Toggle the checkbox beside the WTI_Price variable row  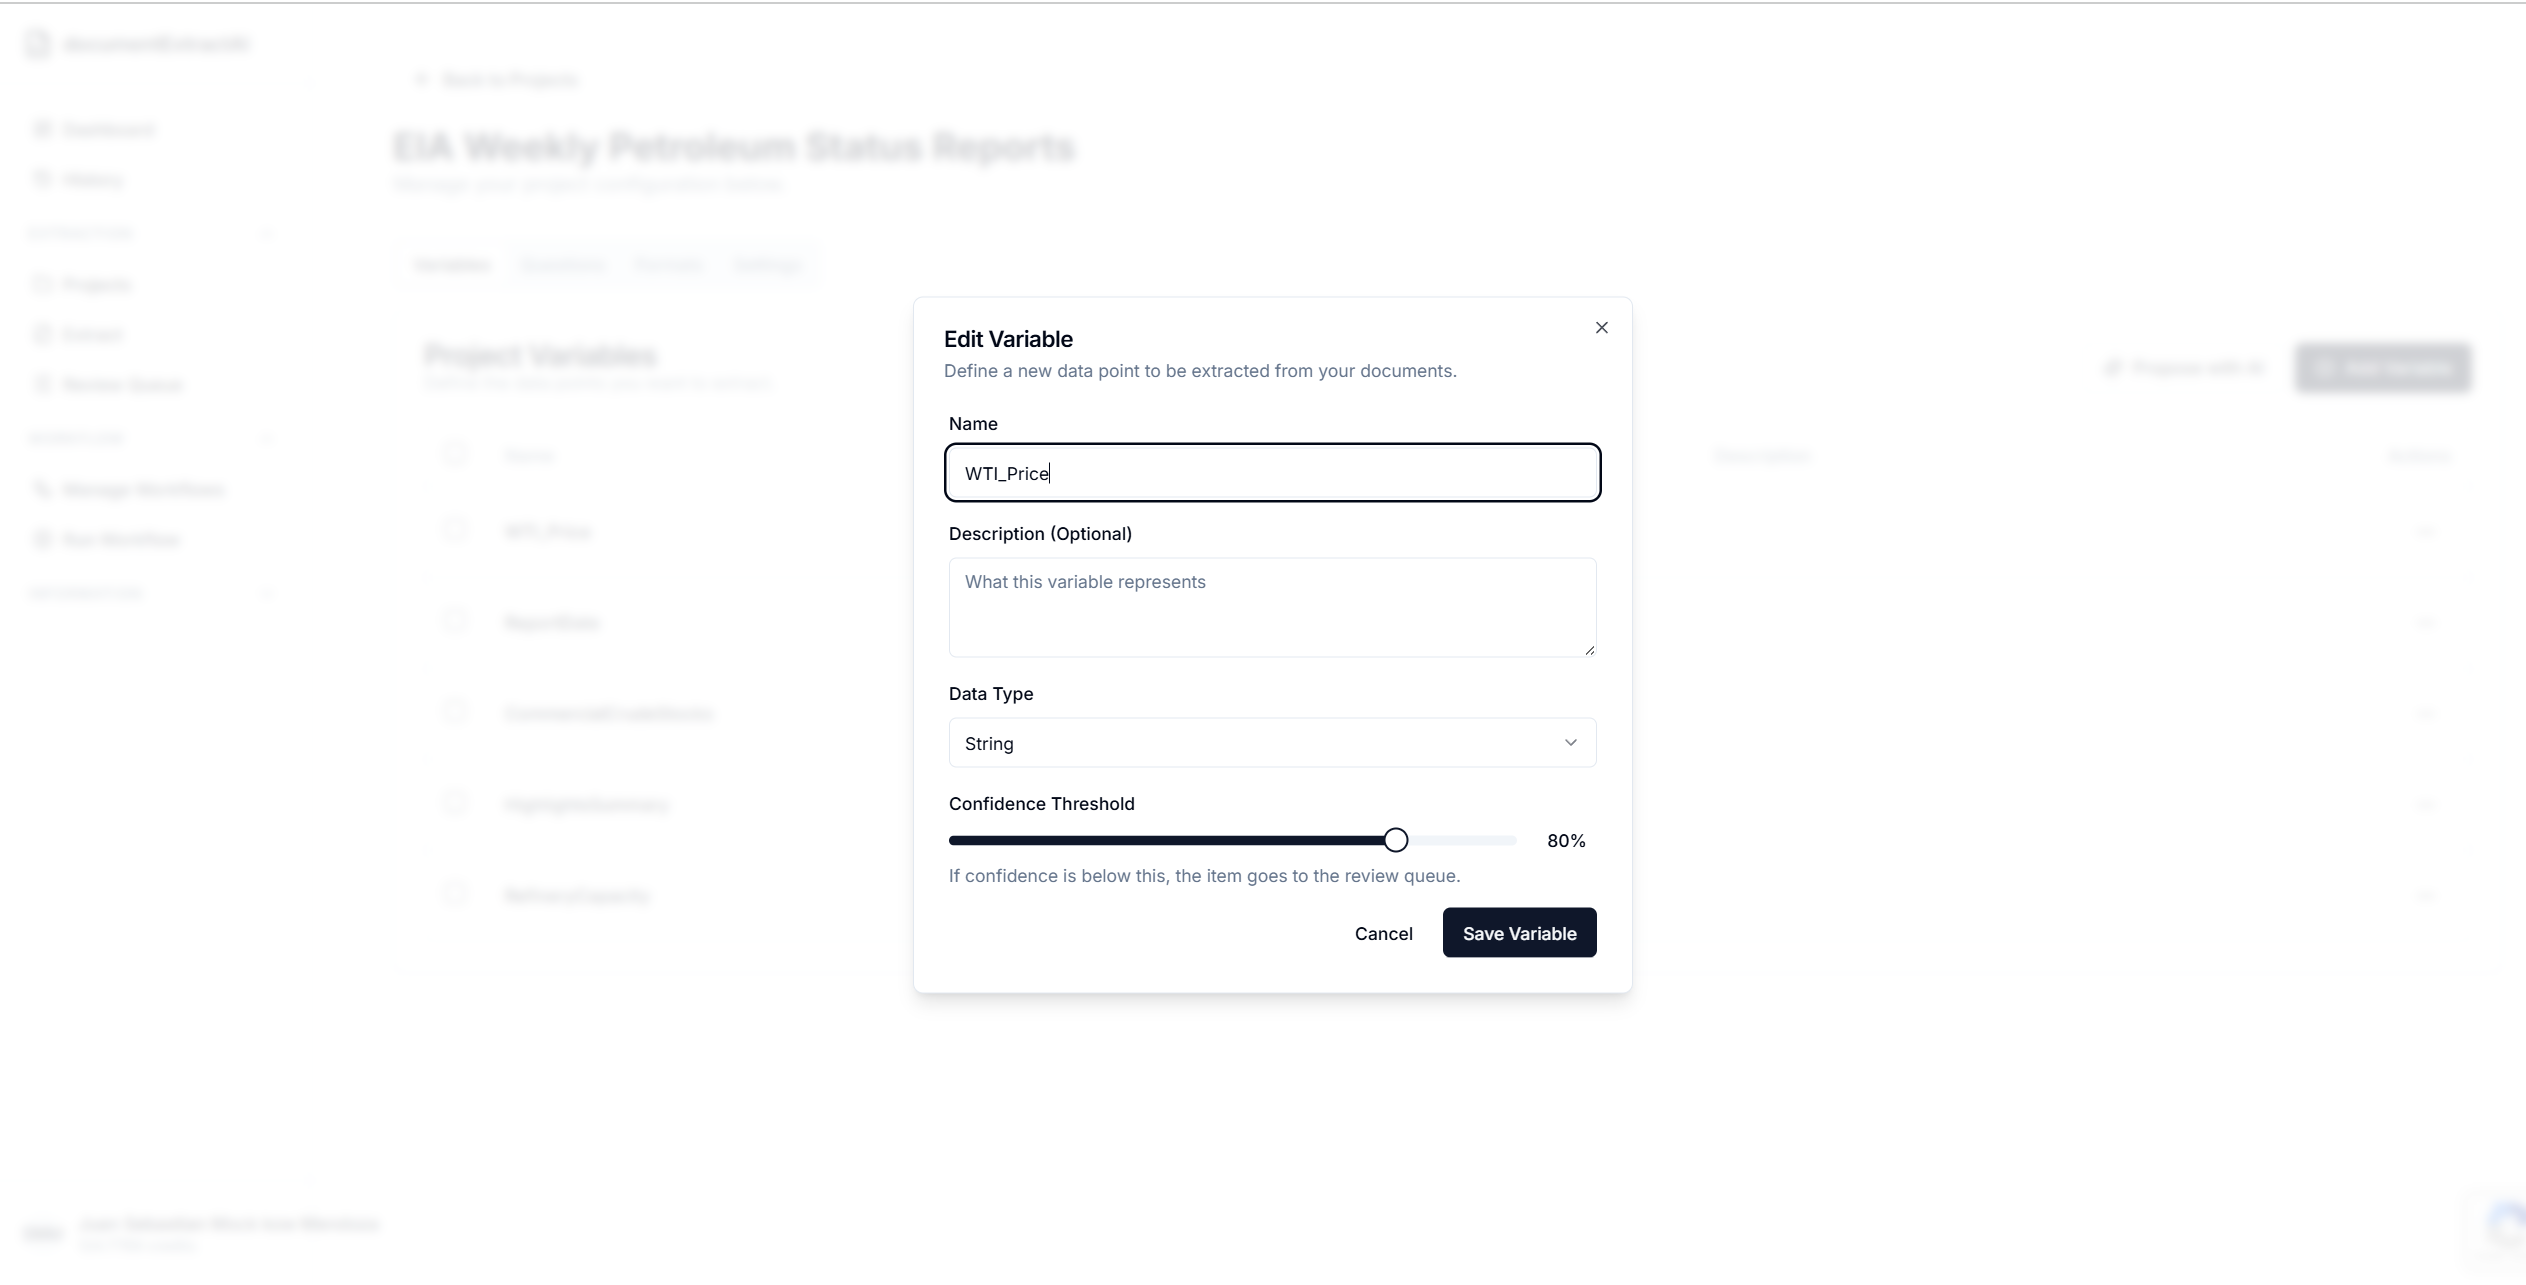(456, 531)
